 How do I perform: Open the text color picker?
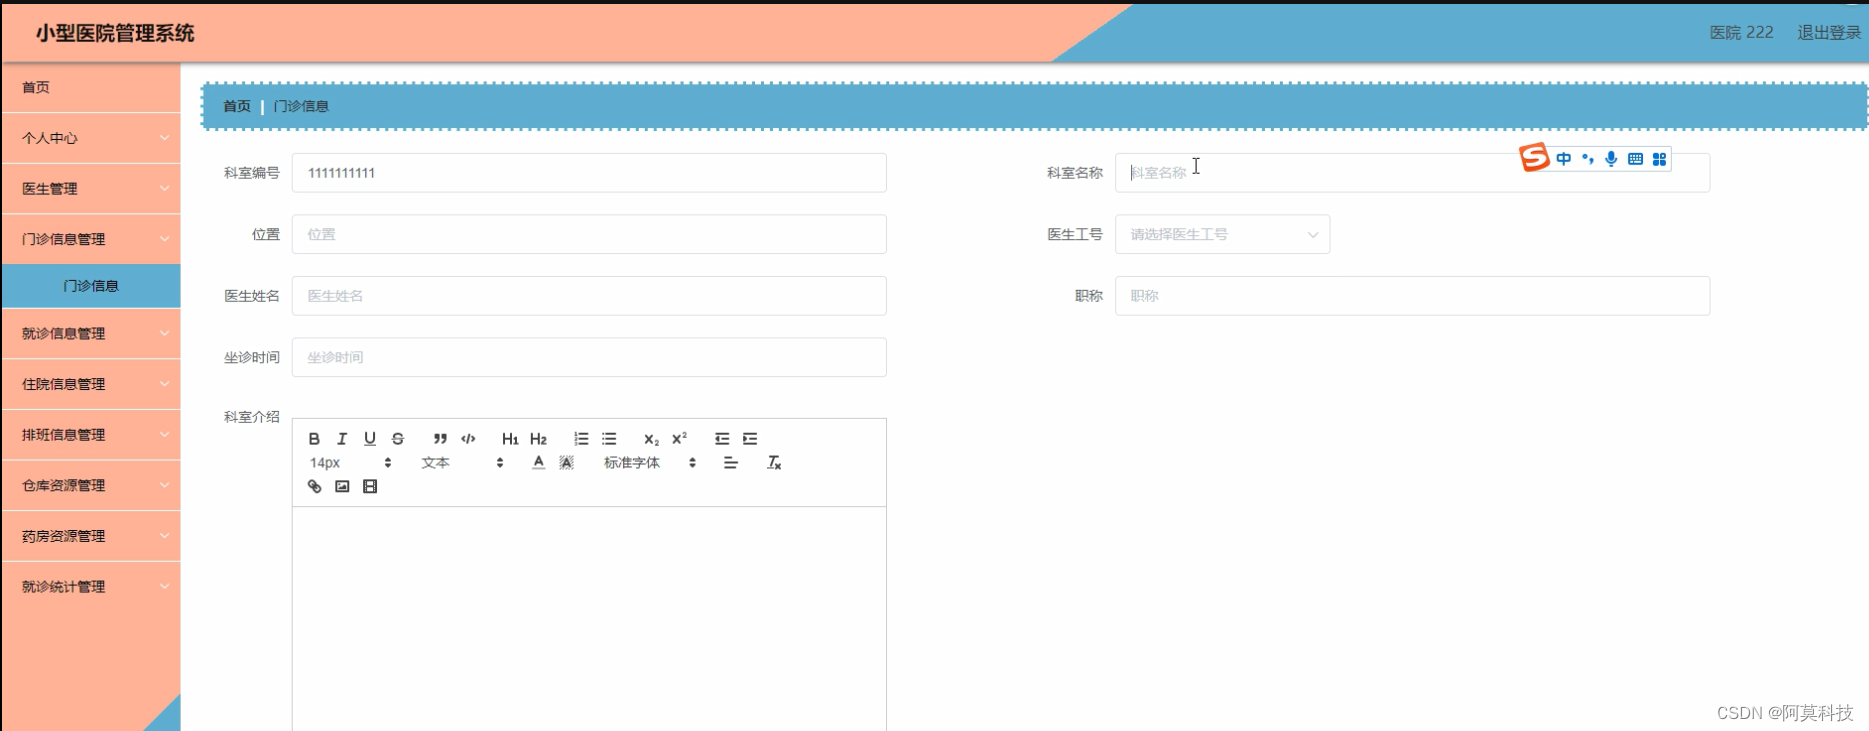click(x=538, y=462)
